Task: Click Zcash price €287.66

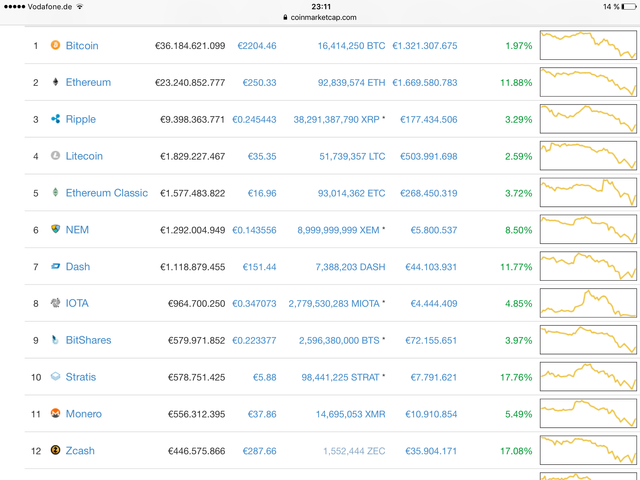Action: pyautogui.click(x=260, y=451)
